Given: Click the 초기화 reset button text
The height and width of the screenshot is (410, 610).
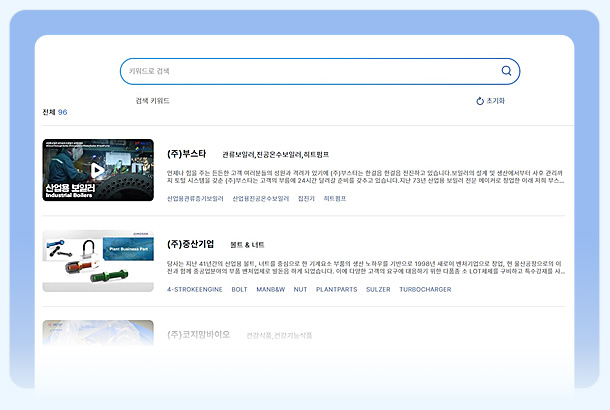Looking at the screenshot, I should tap(495, 102).
